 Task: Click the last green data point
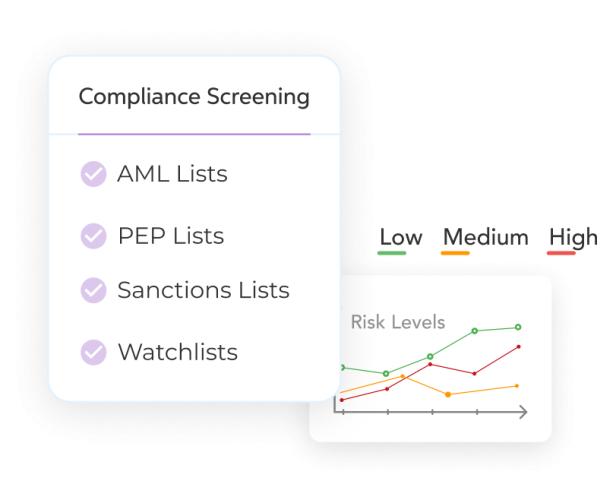coord(518,327)
